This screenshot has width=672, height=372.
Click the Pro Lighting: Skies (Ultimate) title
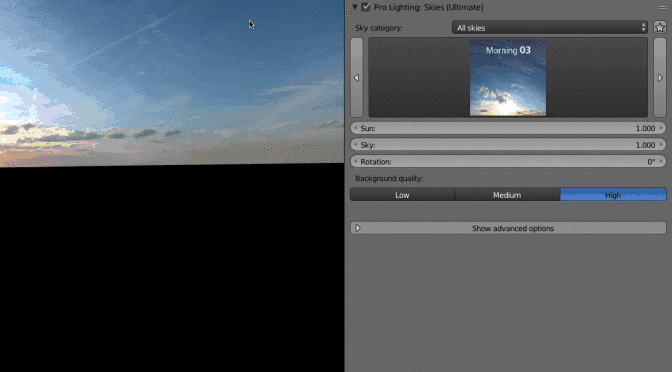(x=429, y=7)
